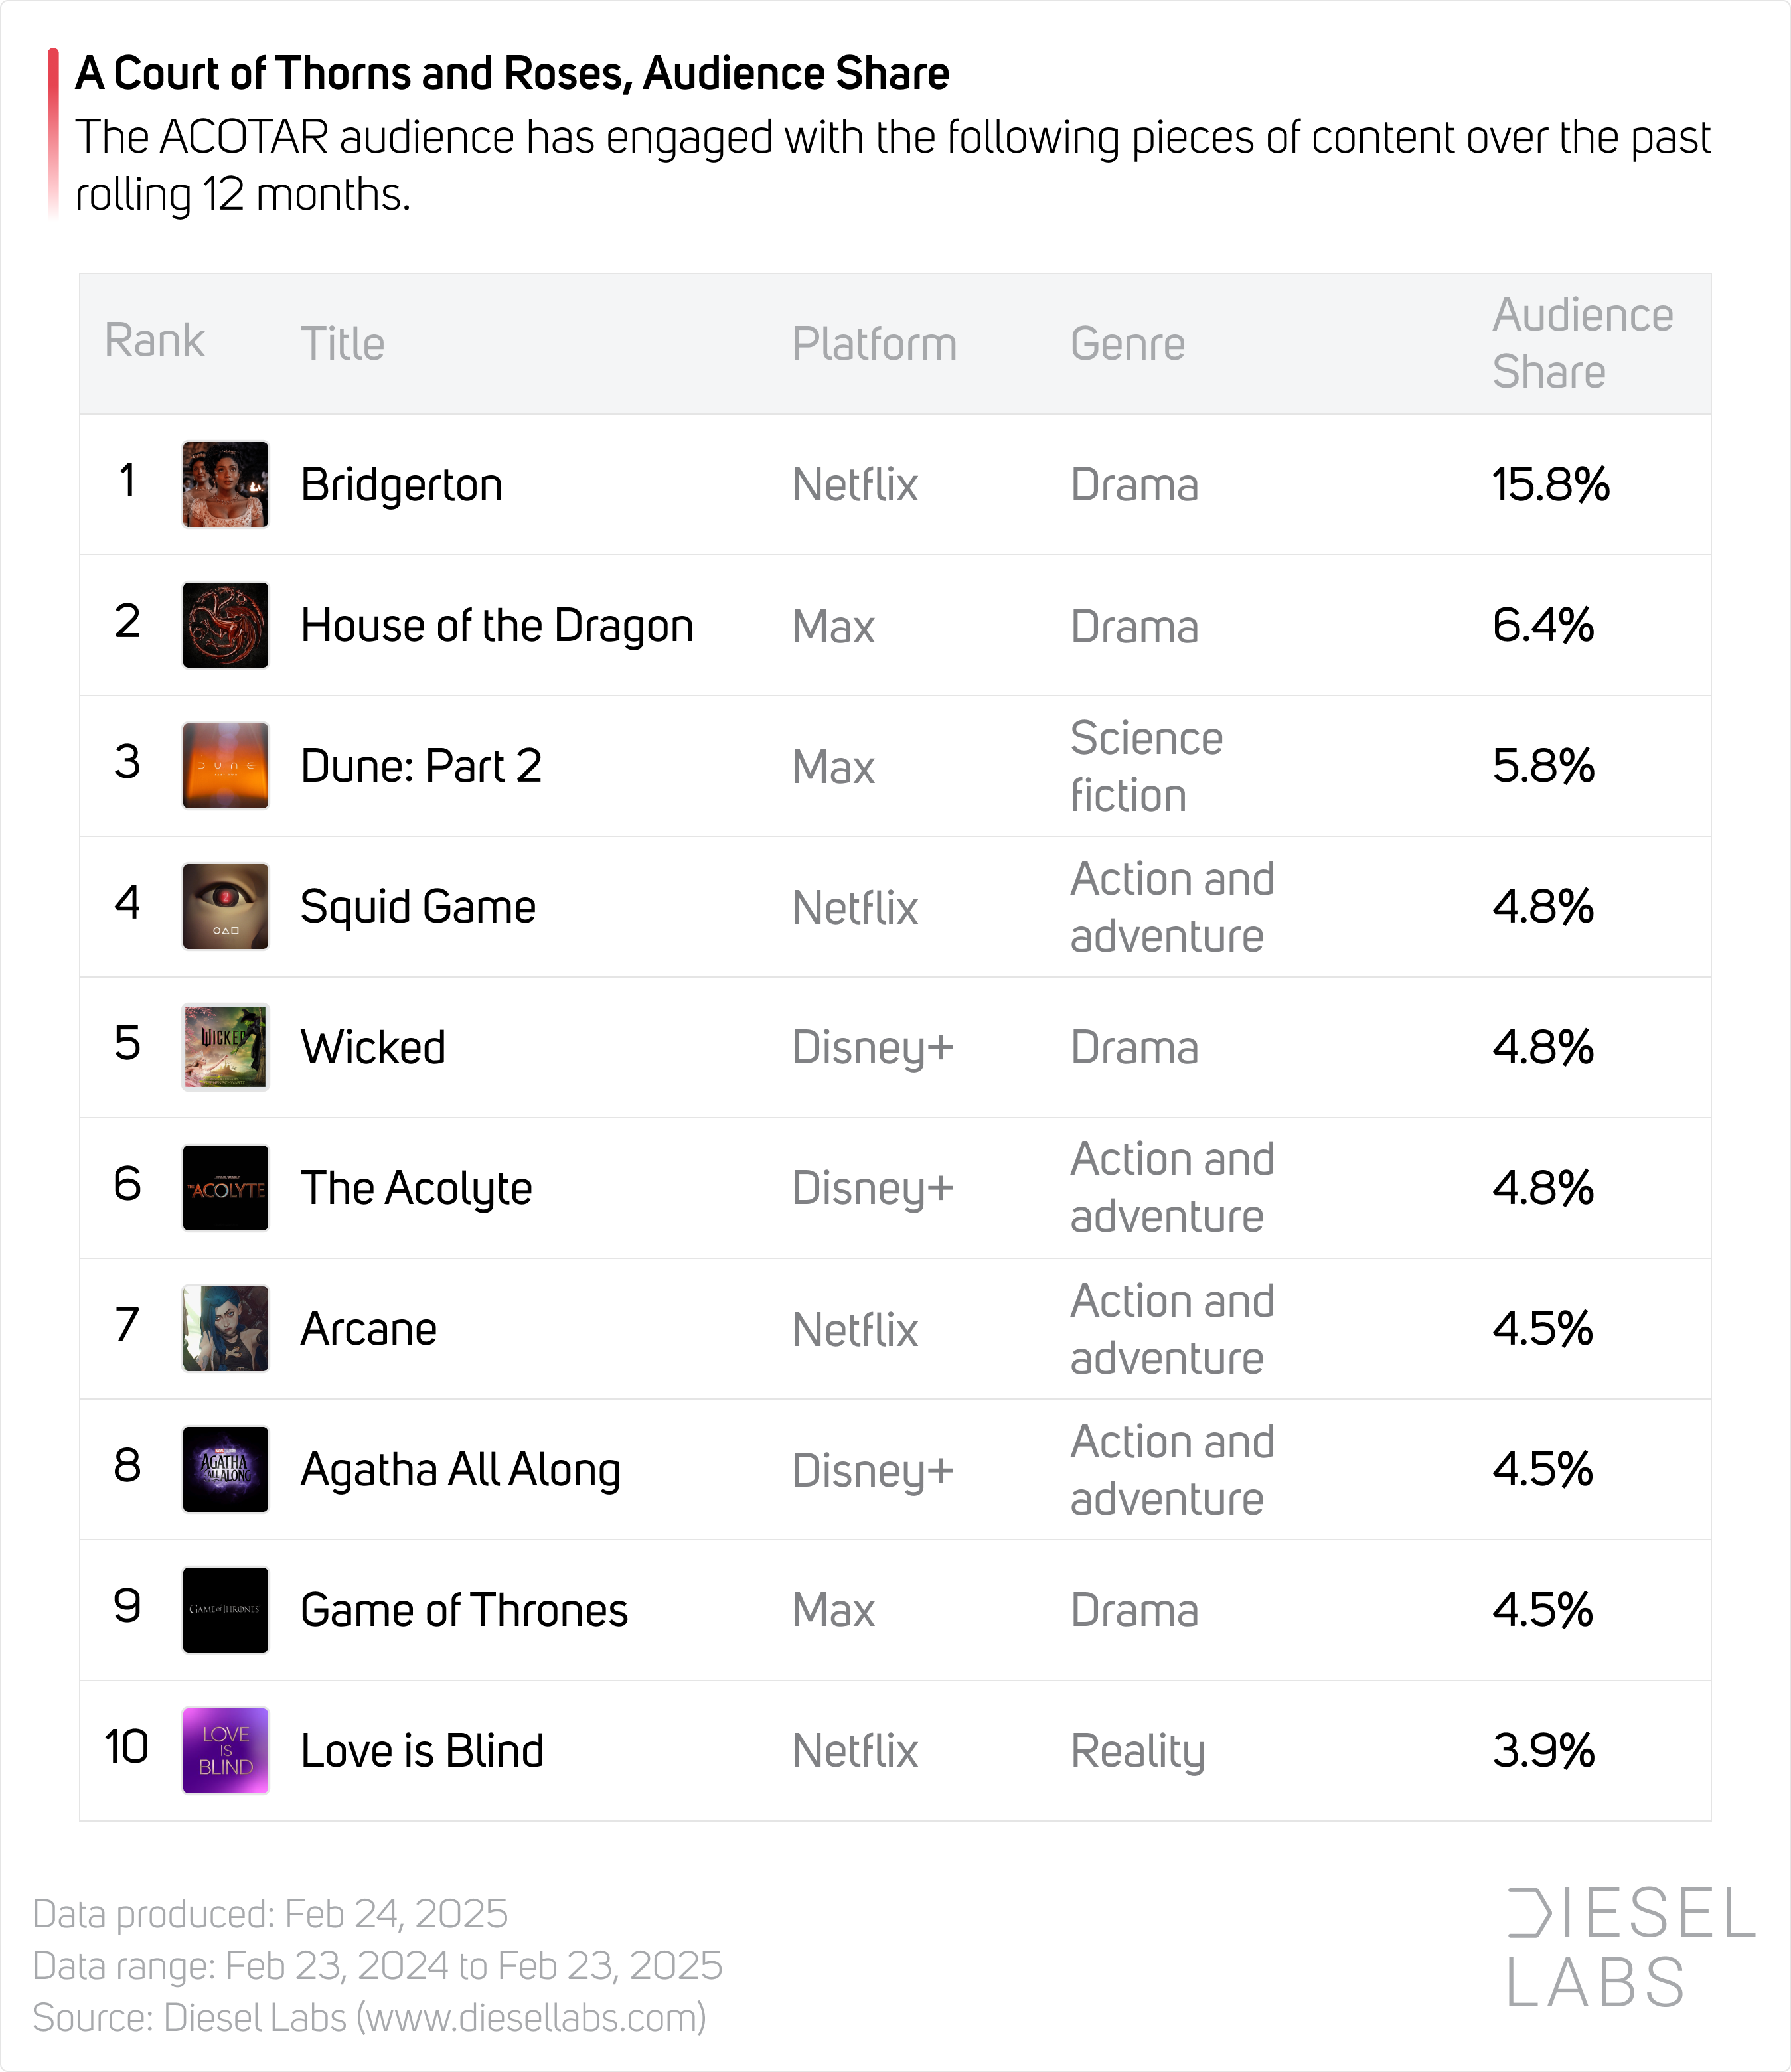Click the Rank column header

click(154, 341)
